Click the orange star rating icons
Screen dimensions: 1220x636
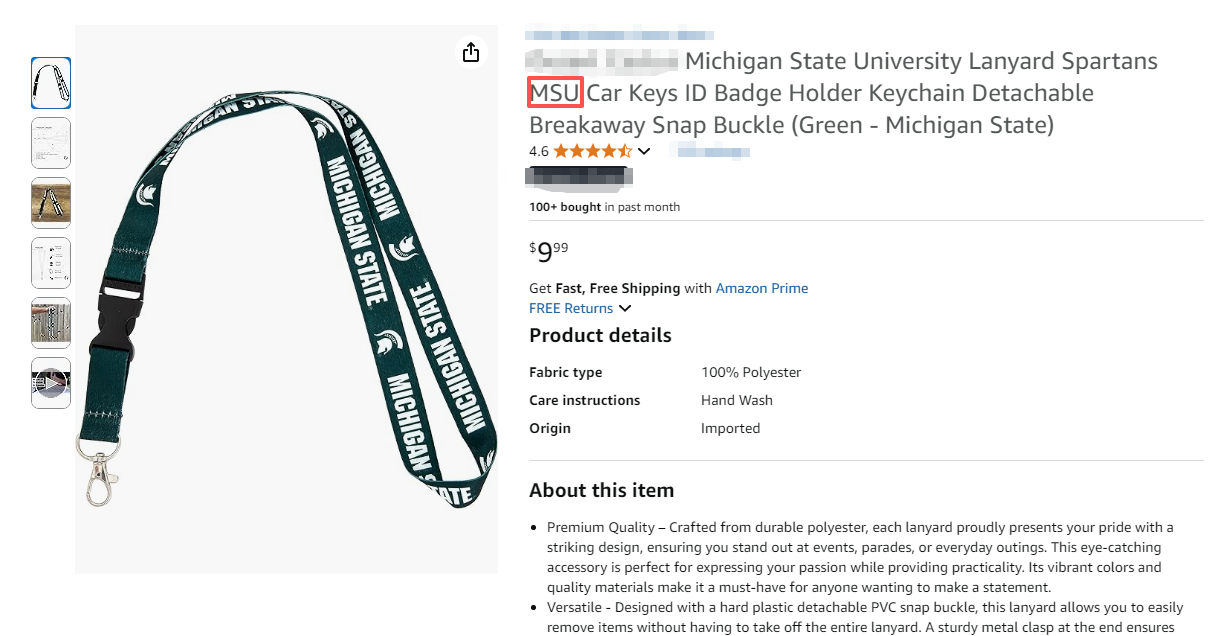pyautogui.click(x=592, y=151)
